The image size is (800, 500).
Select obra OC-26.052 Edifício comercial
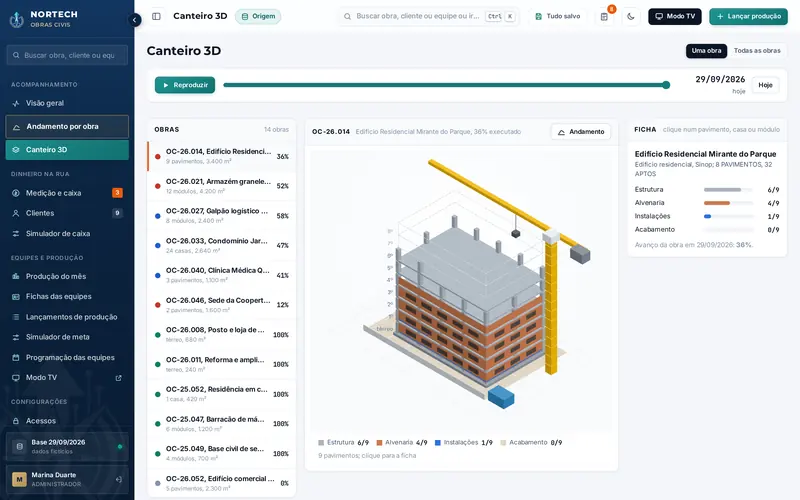(221, 483)
